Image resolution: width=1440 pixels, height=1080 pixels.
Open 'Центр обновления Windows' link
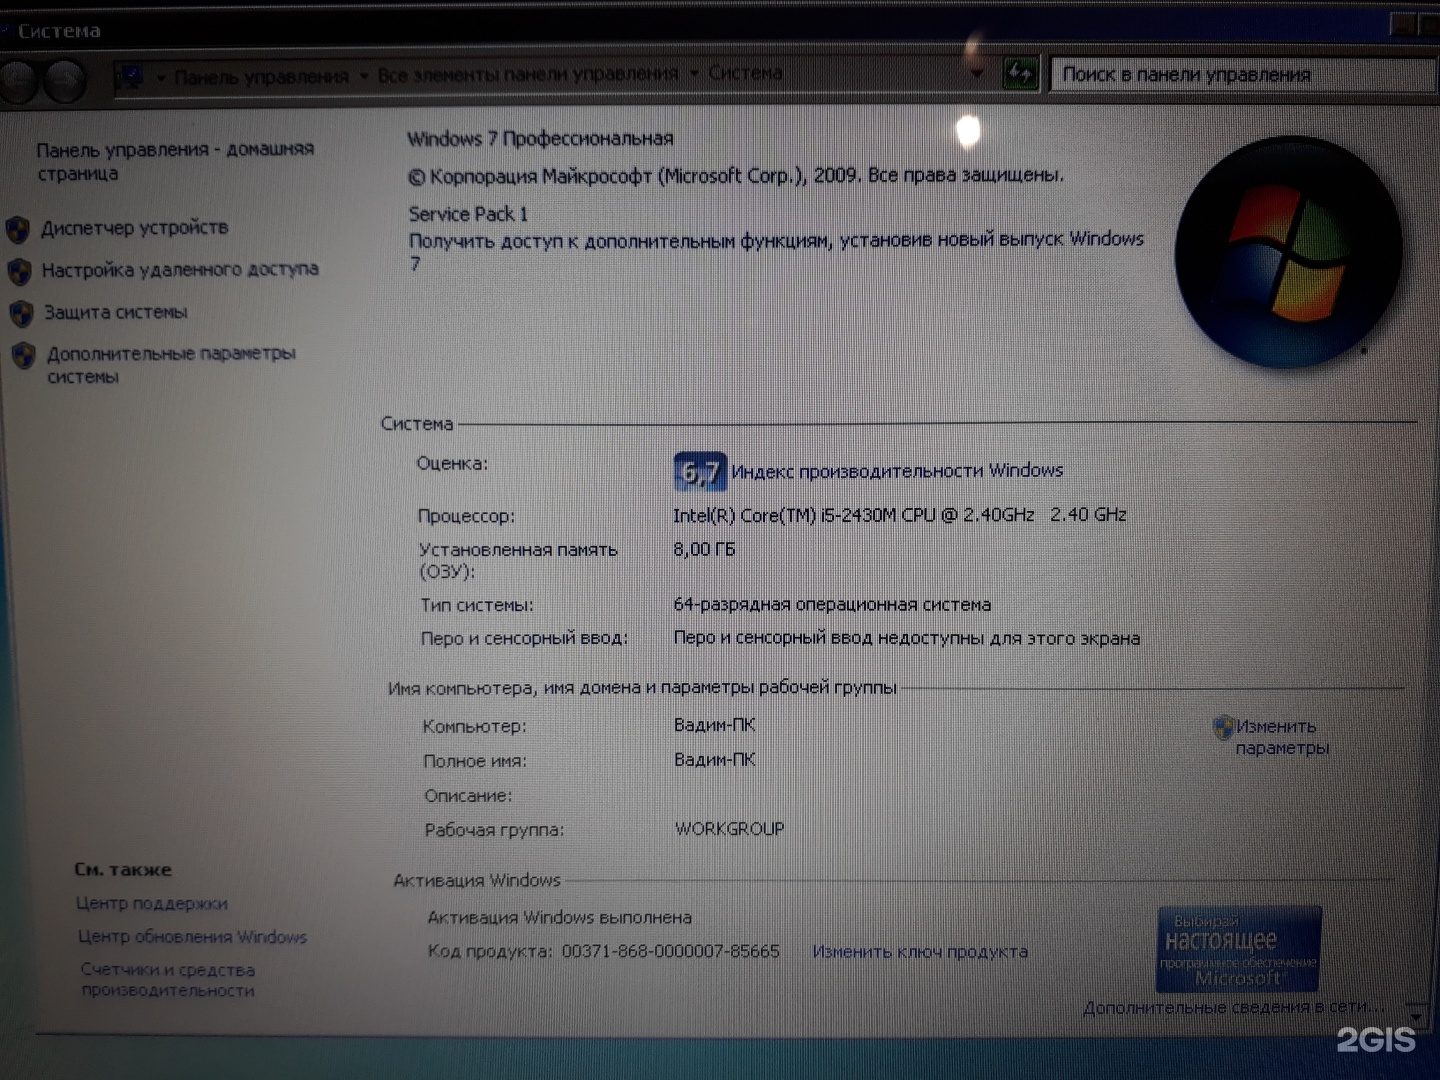point(192,937)
